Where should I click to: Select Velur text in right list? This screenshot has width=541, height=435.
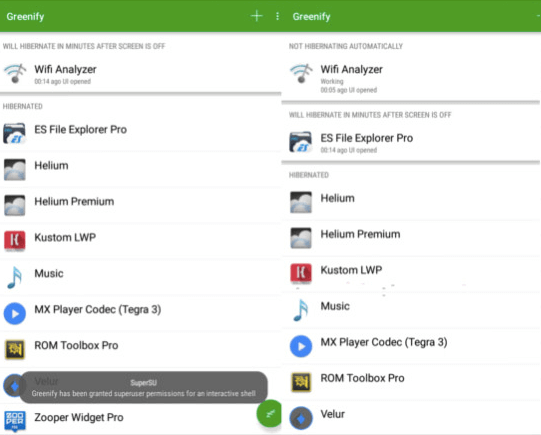tap(333, 414)
